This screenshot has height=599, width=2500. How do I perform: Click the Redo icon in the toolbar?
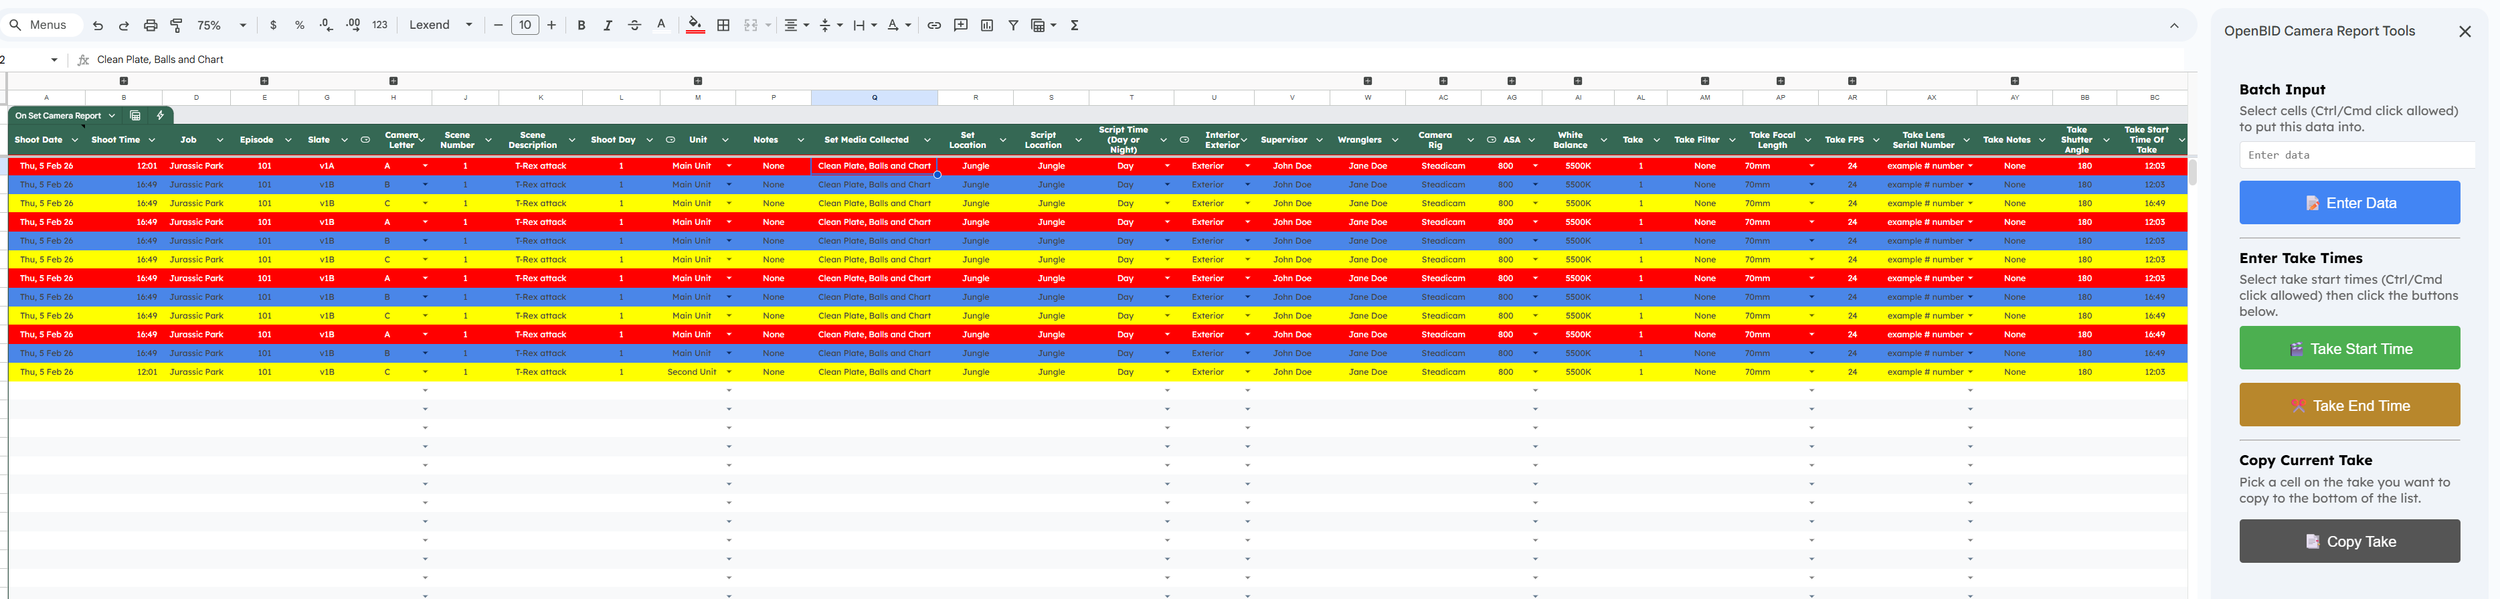124,26
